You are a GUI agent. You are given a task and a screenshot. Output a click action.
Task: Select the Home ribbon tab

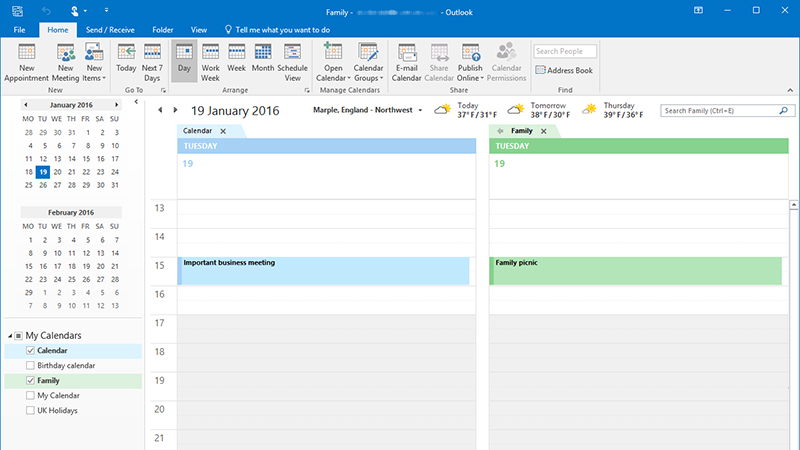[x=58, y=30]
